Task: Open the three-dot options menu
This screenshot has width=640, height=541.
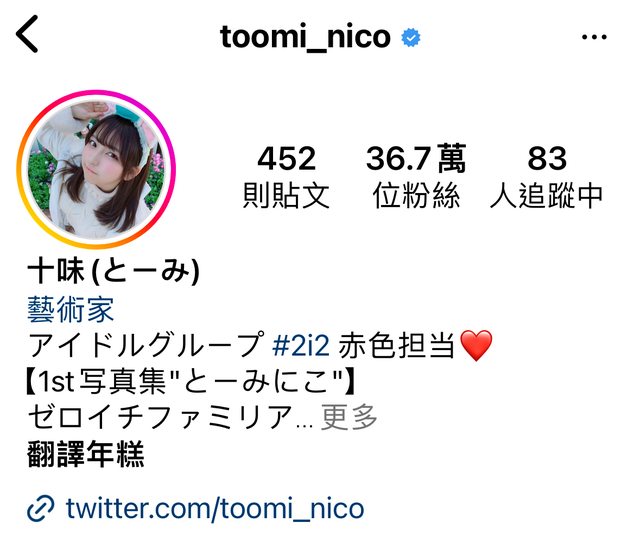Action: pos(594,37)
